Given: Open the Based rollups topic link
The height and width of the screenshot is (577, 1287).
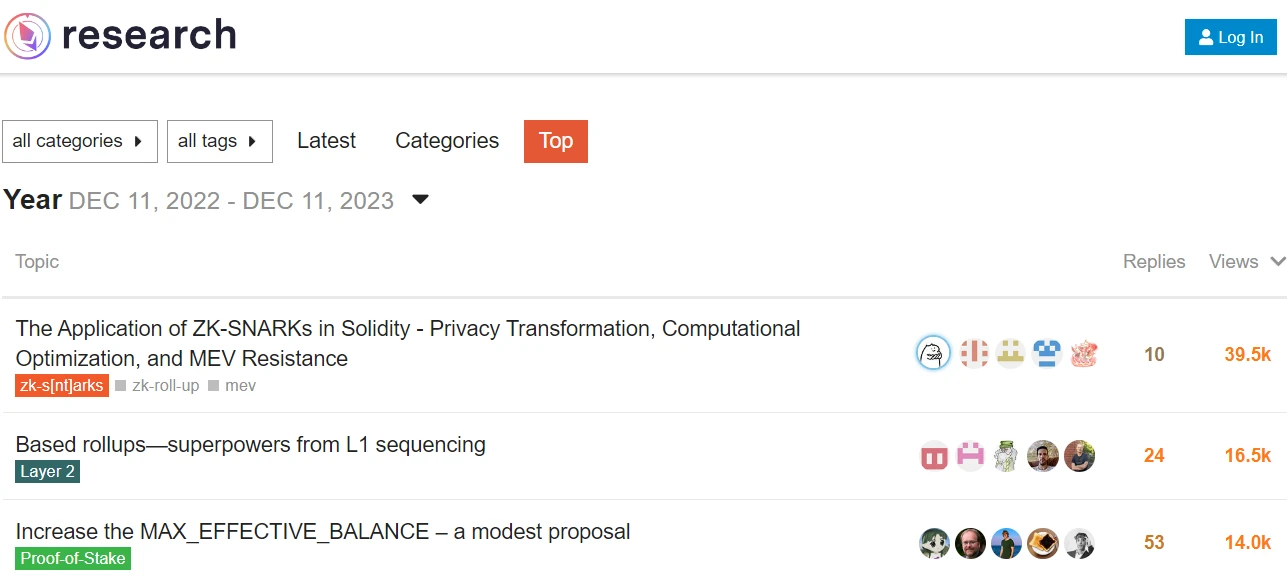Looking at the screenshot, I should (251, 445).
